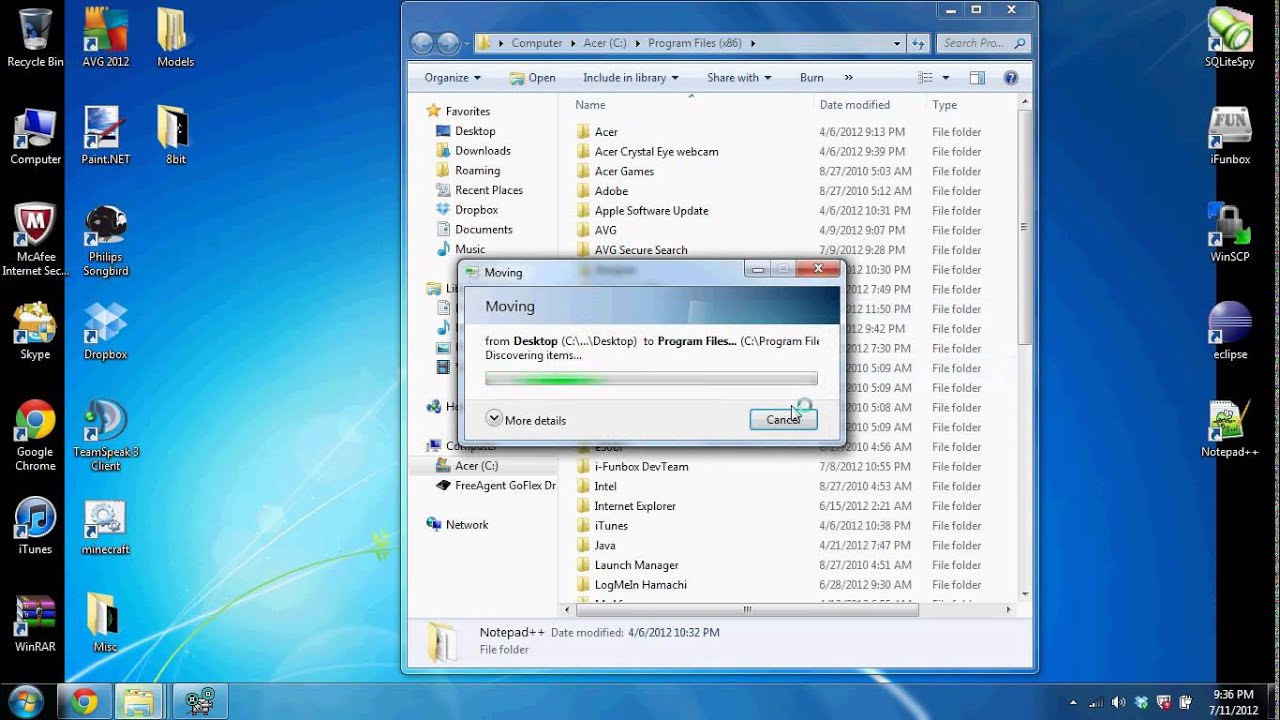The image size is (1280, 720).
Task: Open Chrome from the taskbar
Action: 84,702
